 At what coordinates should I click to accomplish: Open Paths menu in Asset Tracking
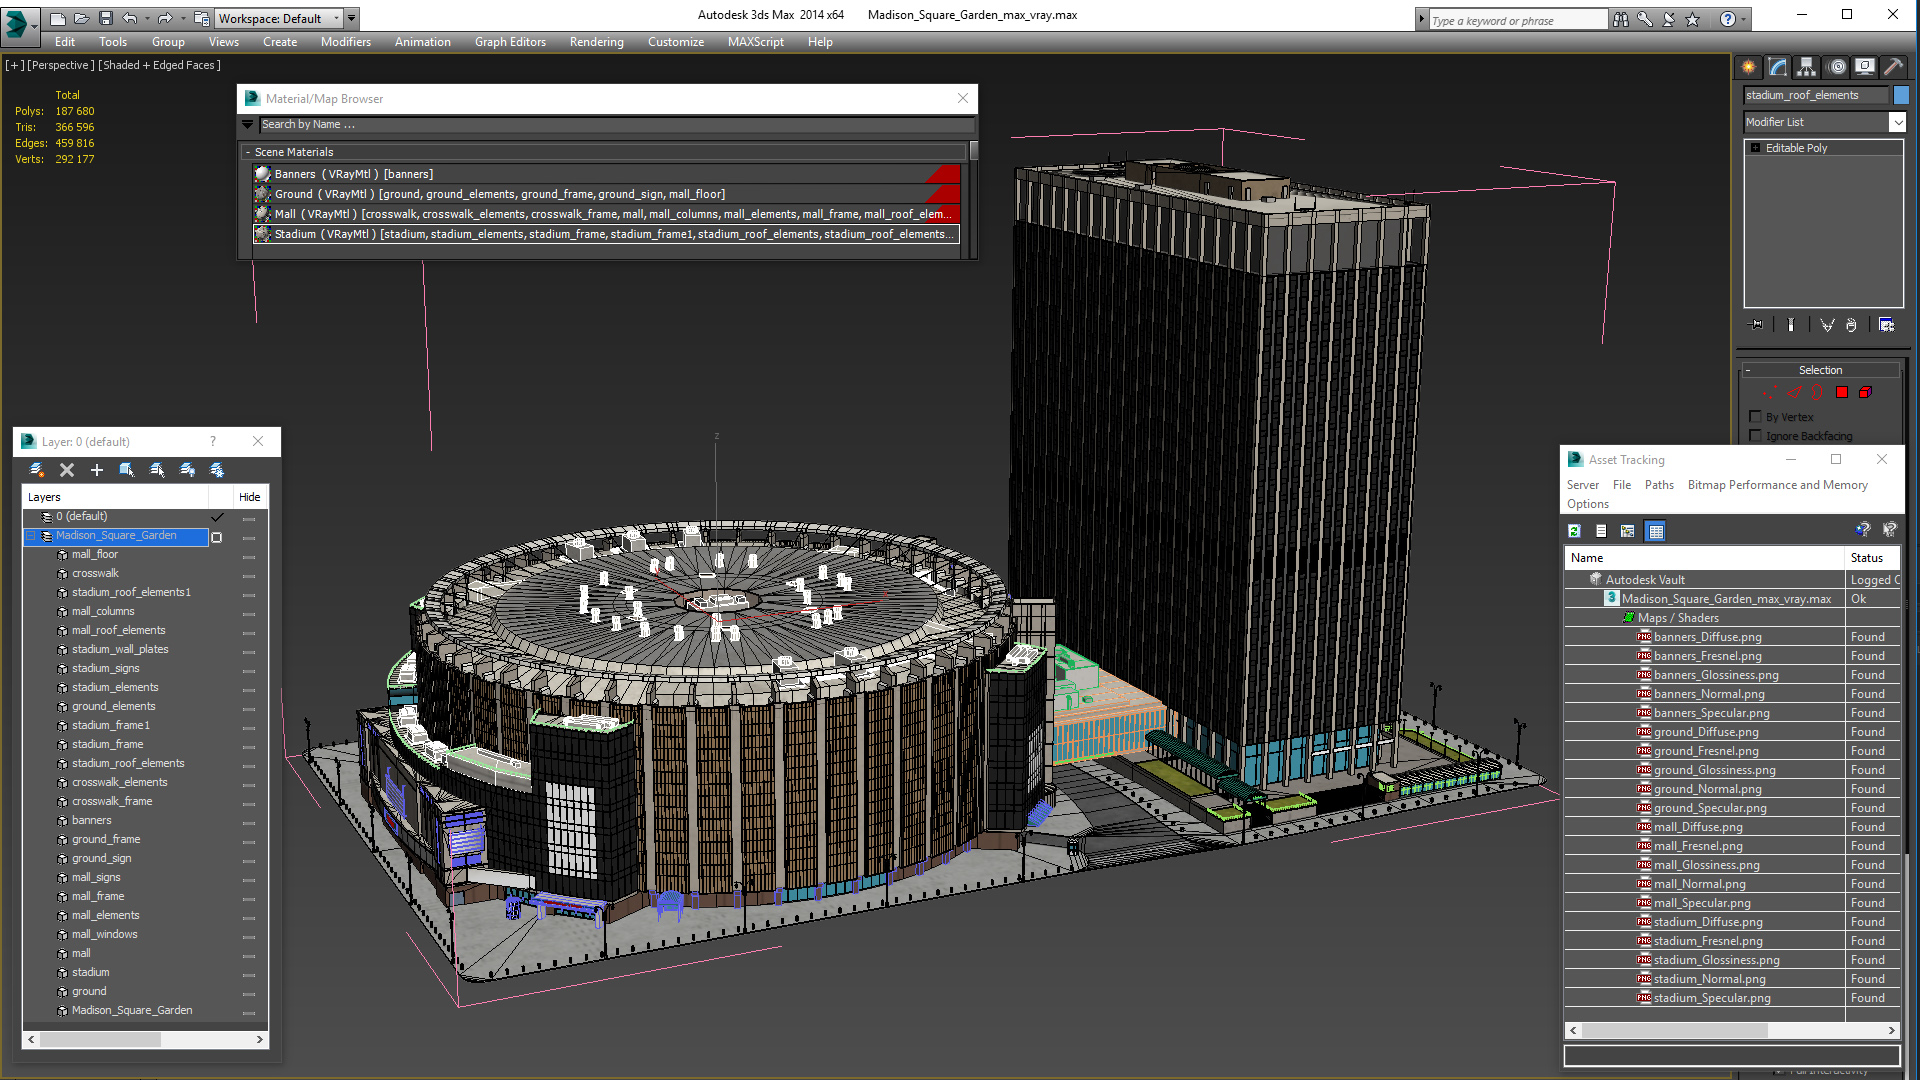tap(1658, 485)
